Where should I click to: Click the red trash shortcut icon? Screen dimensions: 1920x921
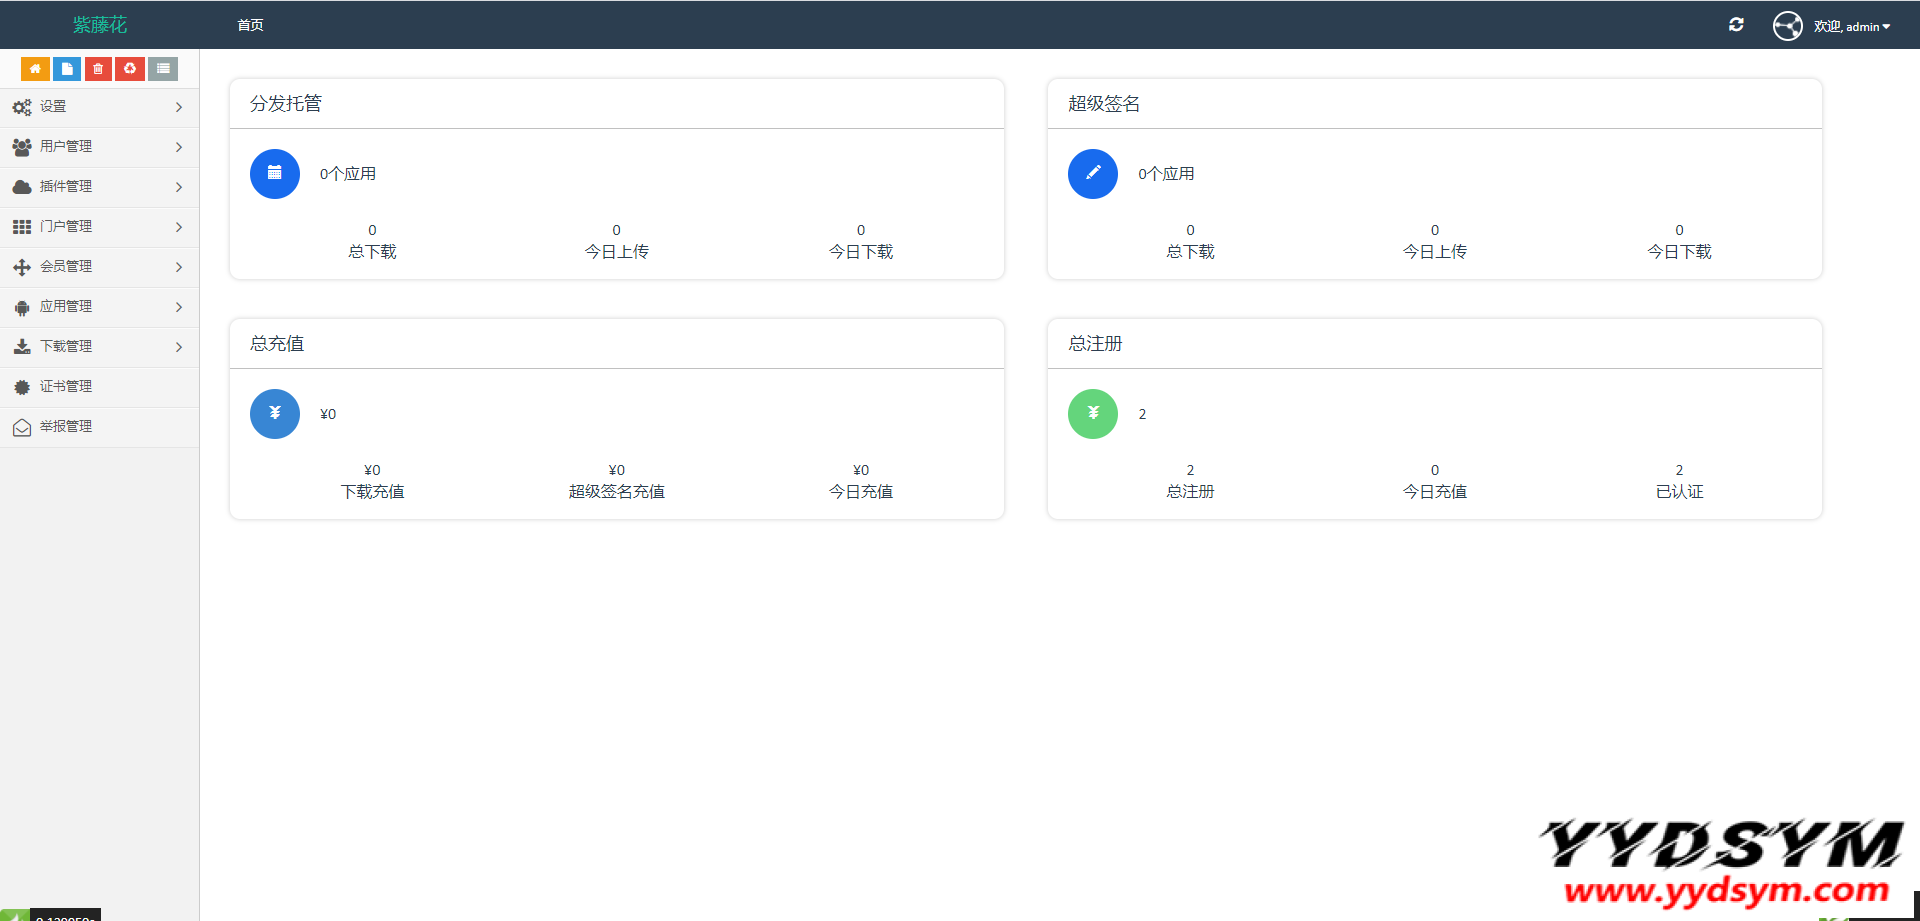pyautogui.click(x=98, y=69)
